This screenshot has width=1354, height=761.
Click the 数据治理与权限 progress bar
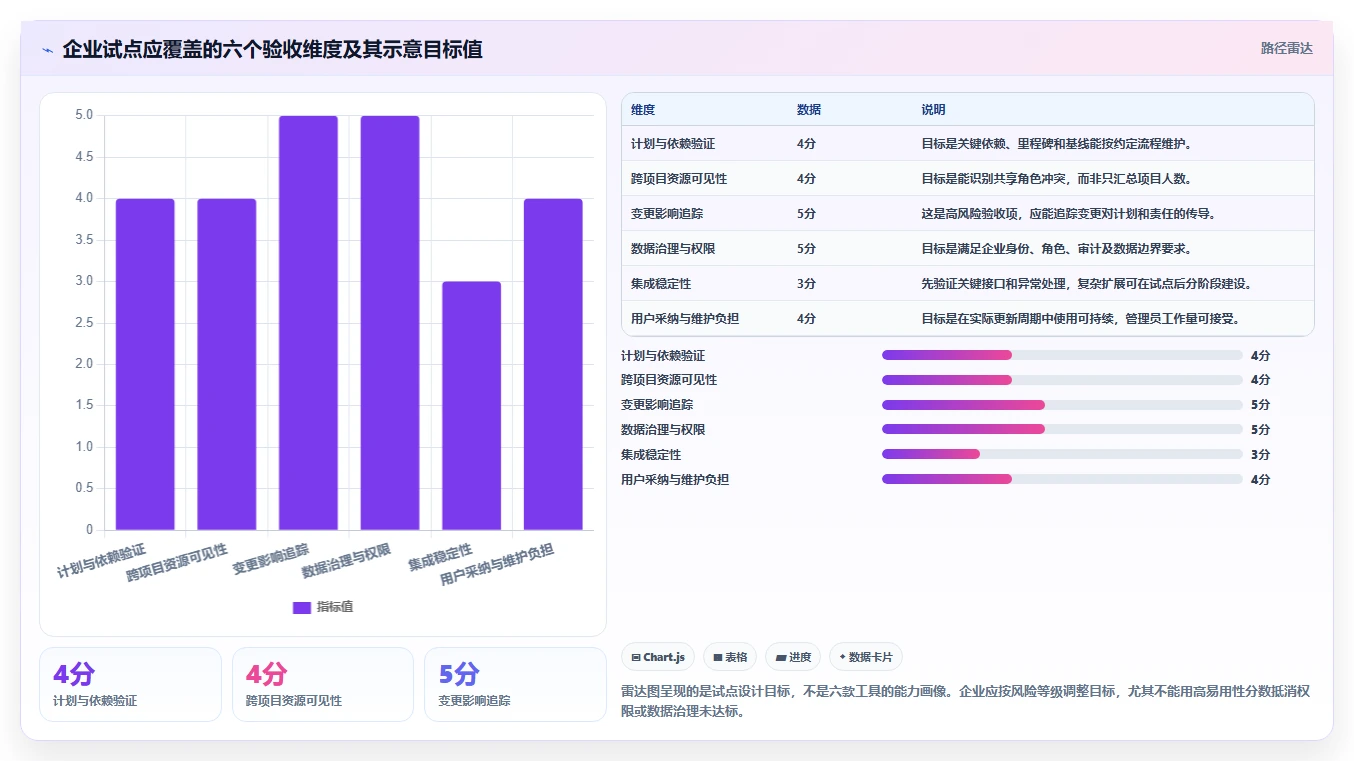1062,430
